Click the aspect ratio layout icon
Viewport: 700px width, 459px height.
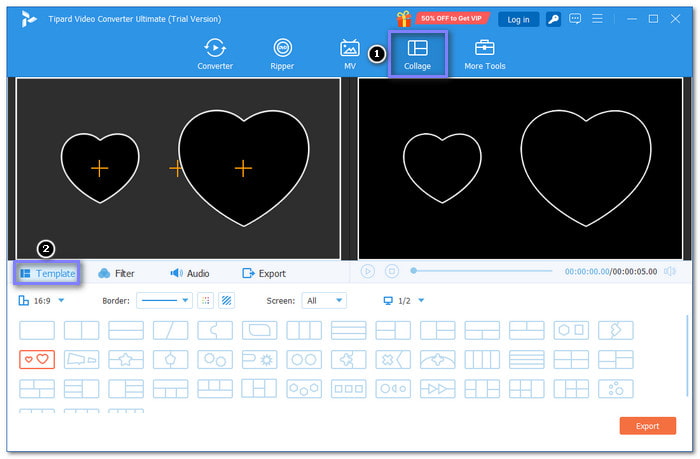23,300
